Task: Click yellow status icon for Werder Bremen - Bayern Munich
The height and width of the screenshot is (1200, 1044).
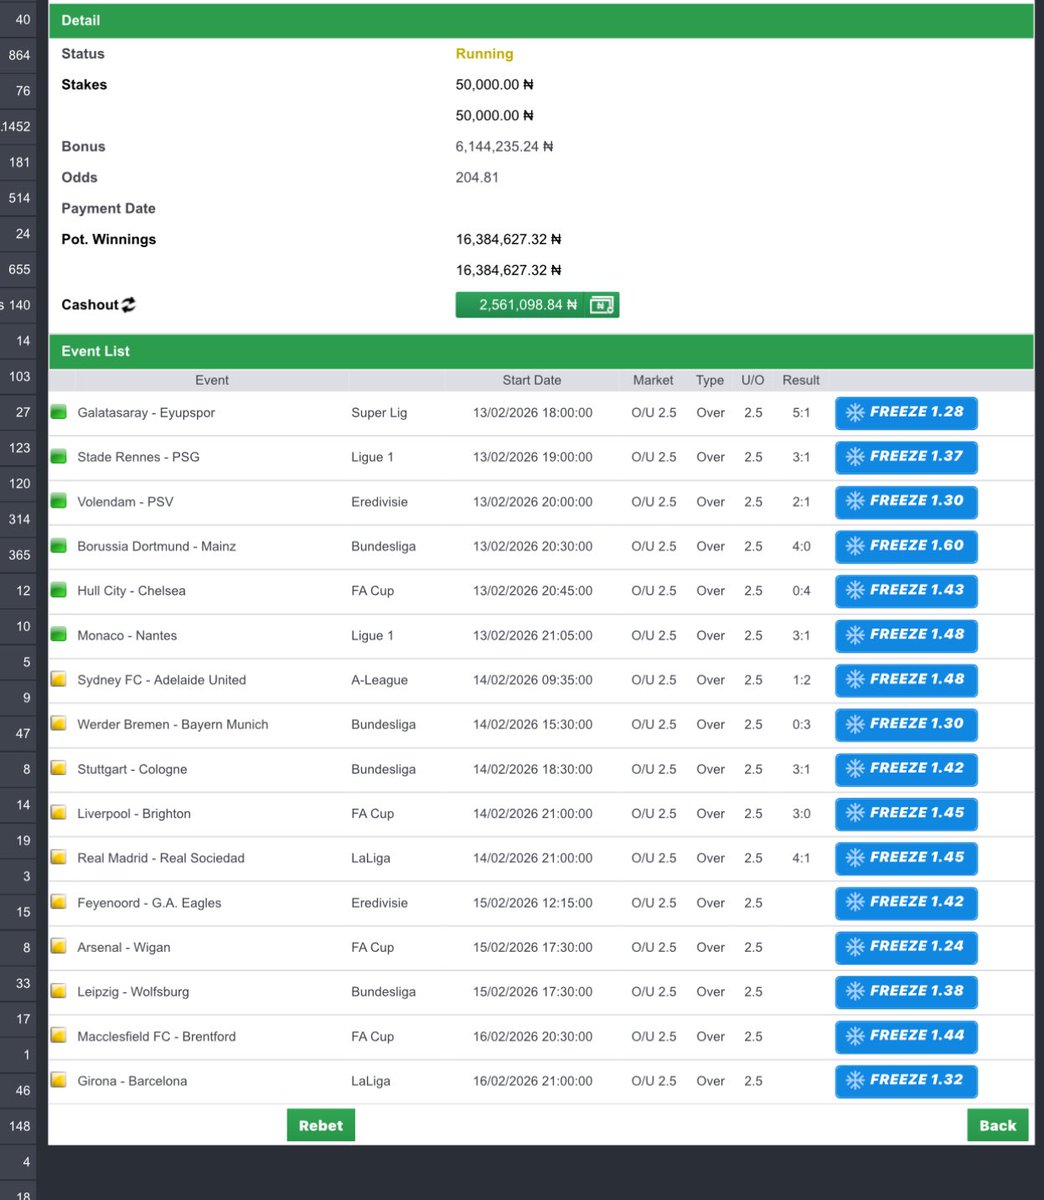Action: point(58,724)
